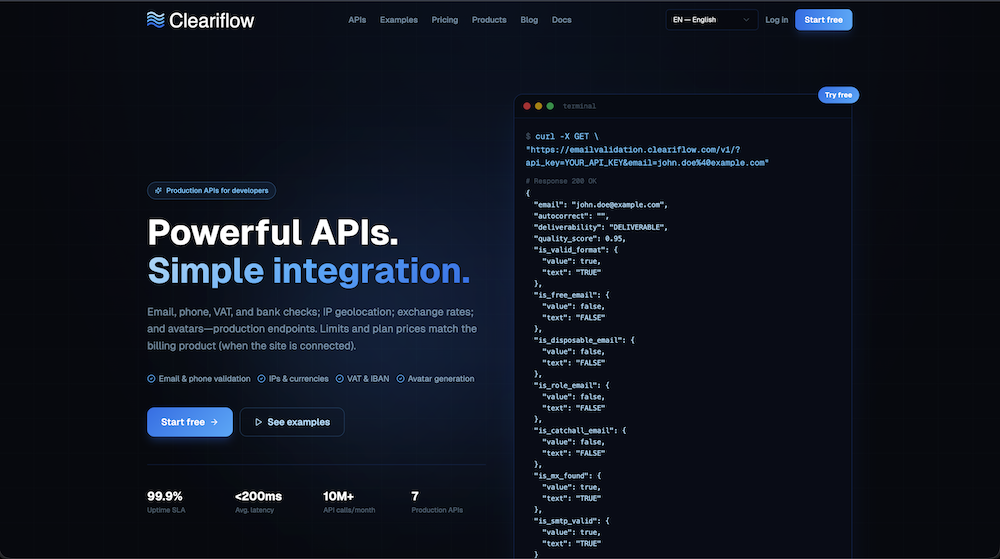Open the Docs navigation link
This screenshot has height=559, width=1000.
click(561, 20)
